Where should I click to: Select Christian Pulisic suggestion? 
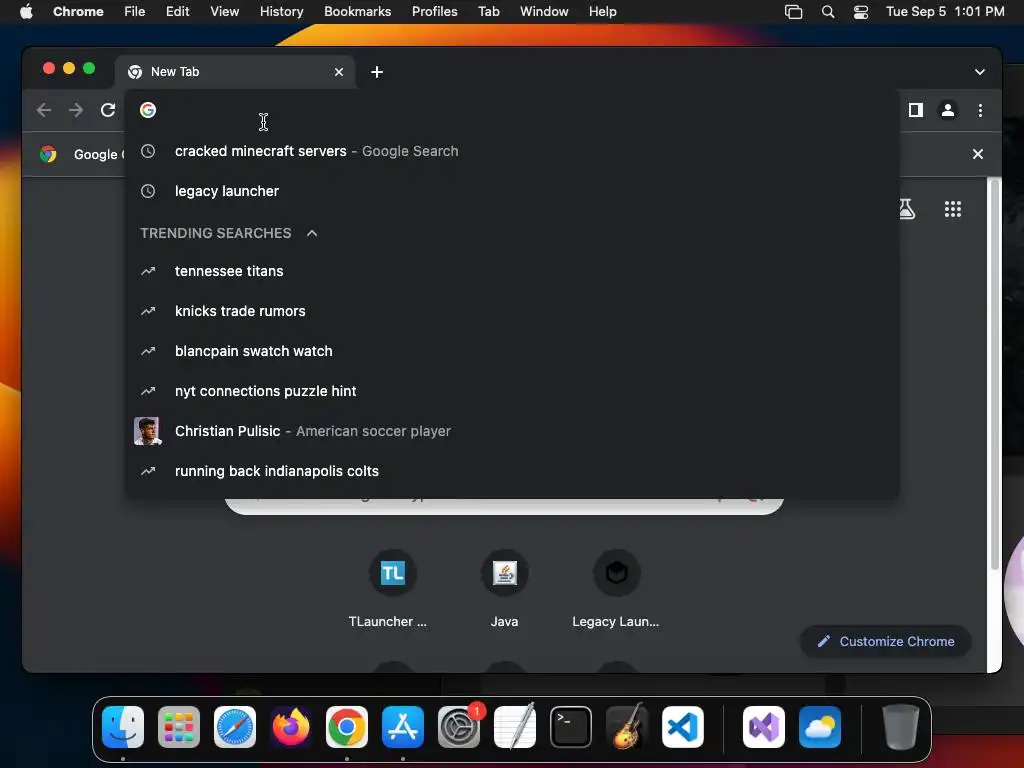[512, 431]
